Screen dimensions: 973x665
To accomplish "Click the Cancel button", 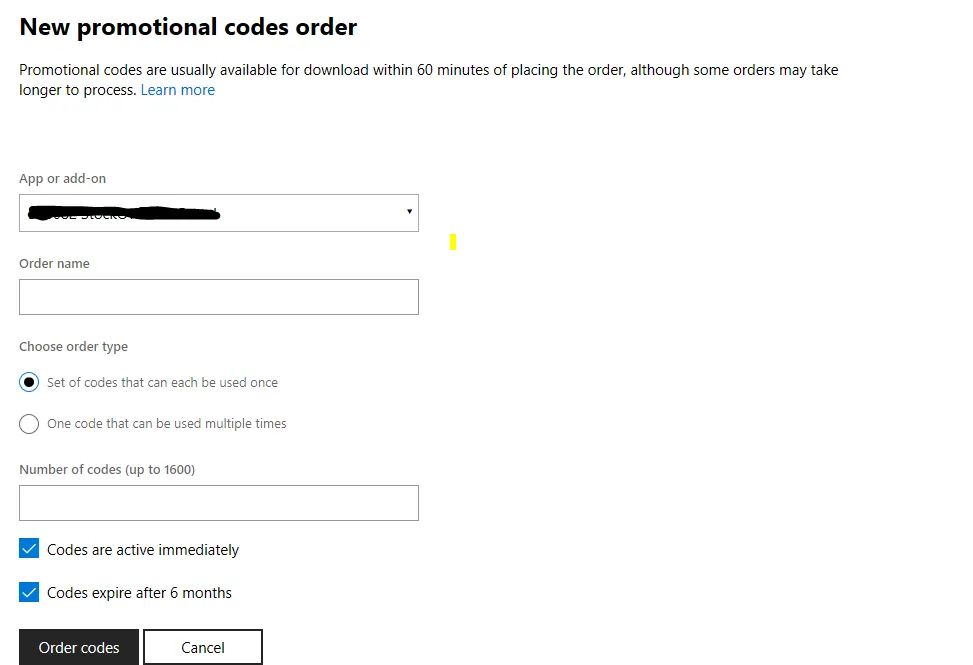I will 202,647.
